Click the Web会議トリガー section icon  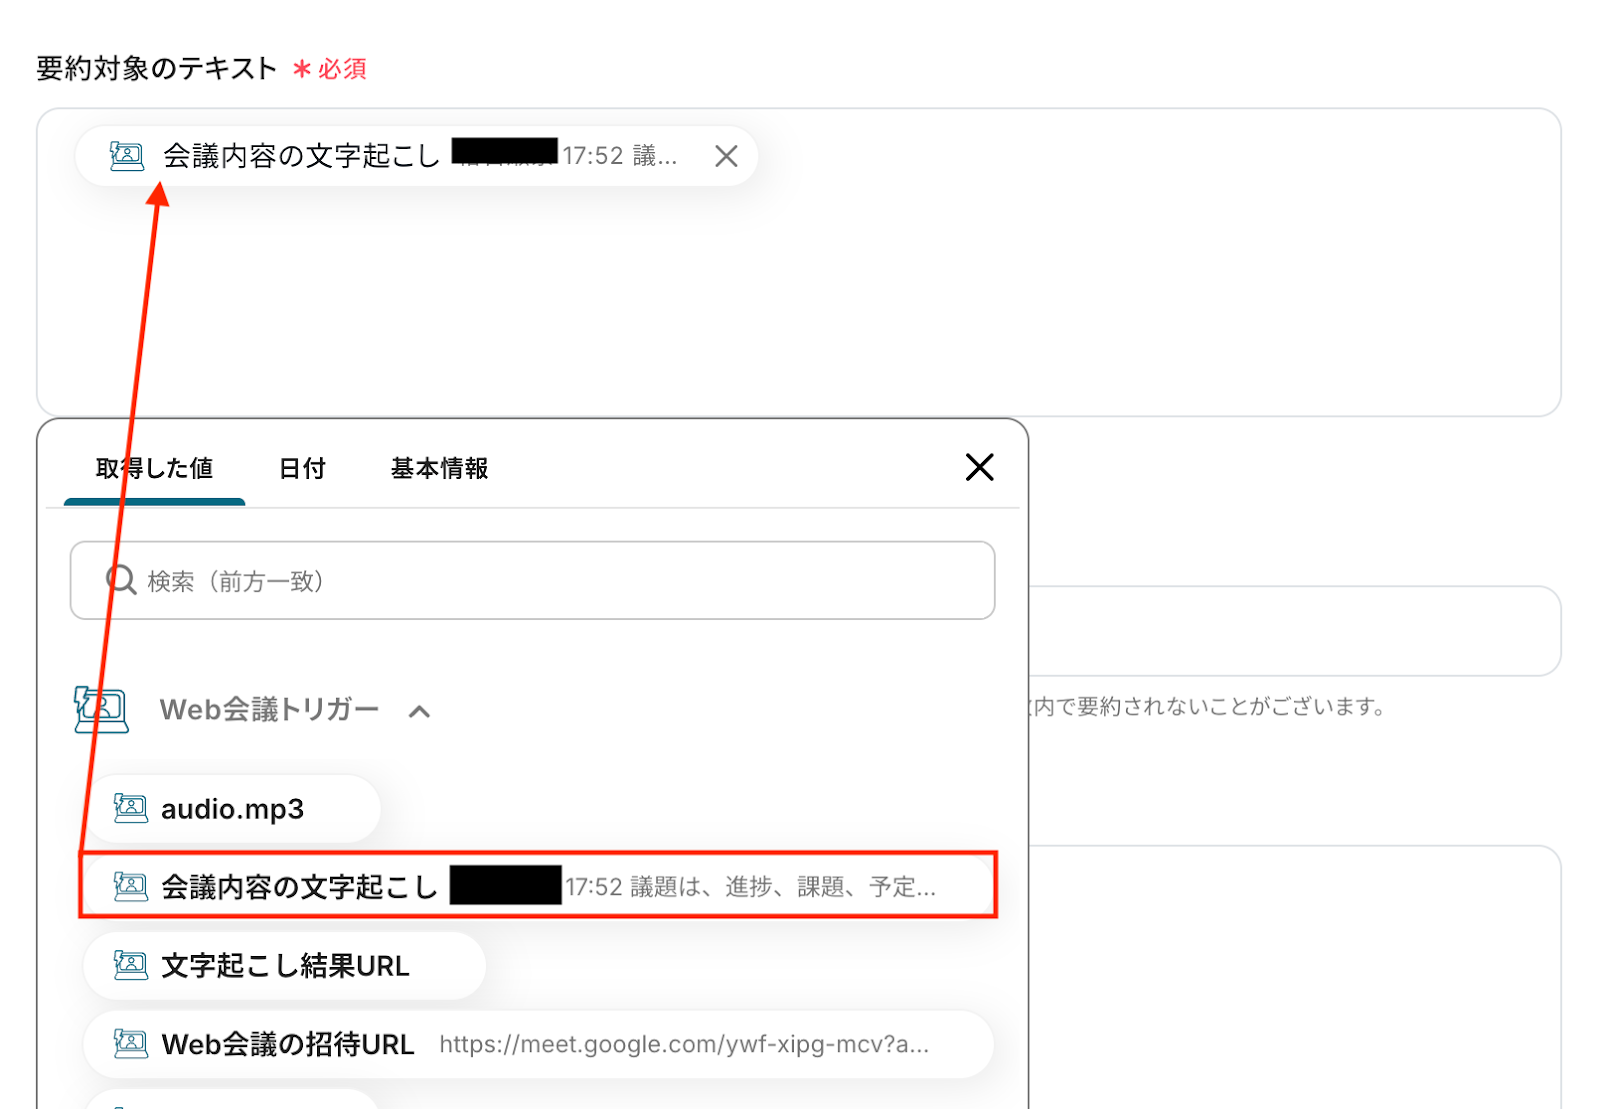(x=101, y=709)
